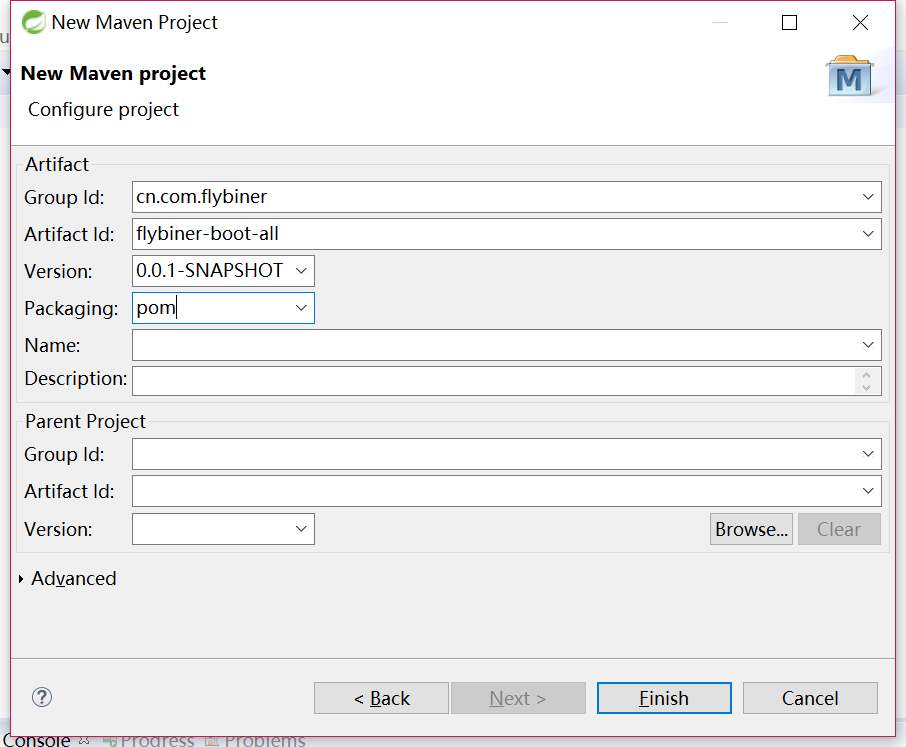
Task: Click the Finish button
Action: click(x=664, y=698)
